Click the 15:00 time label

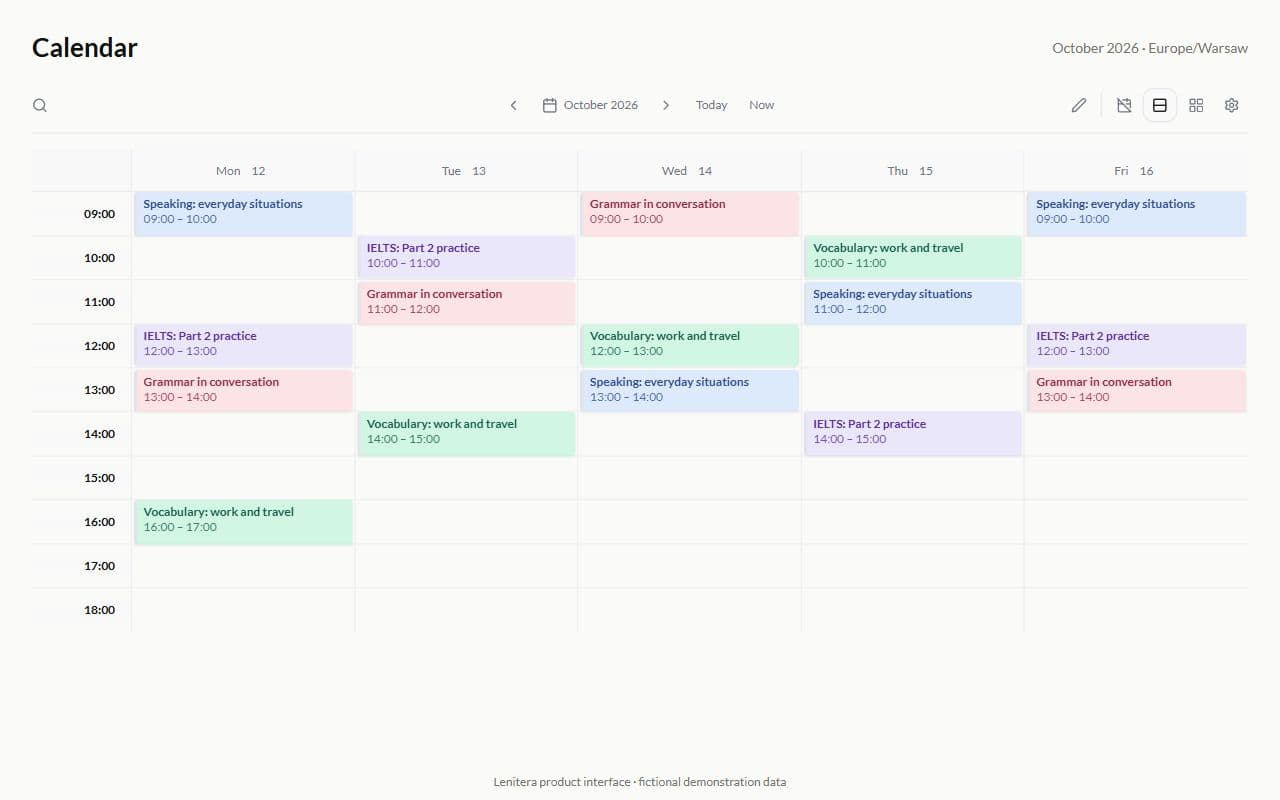(99, 478)
